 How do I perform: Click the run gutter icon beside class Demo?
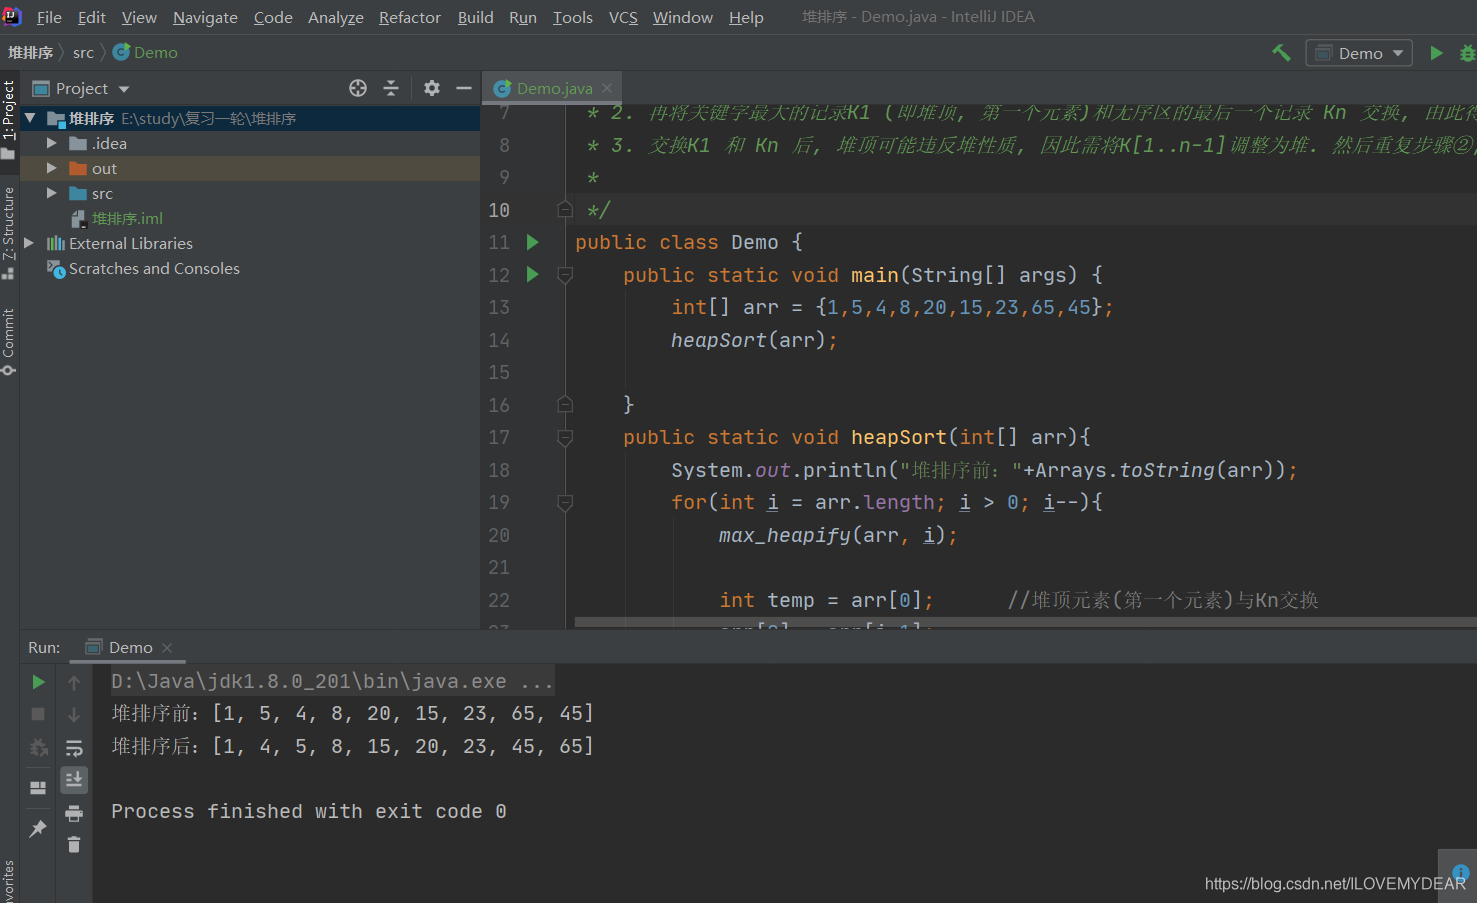point(533,242)
